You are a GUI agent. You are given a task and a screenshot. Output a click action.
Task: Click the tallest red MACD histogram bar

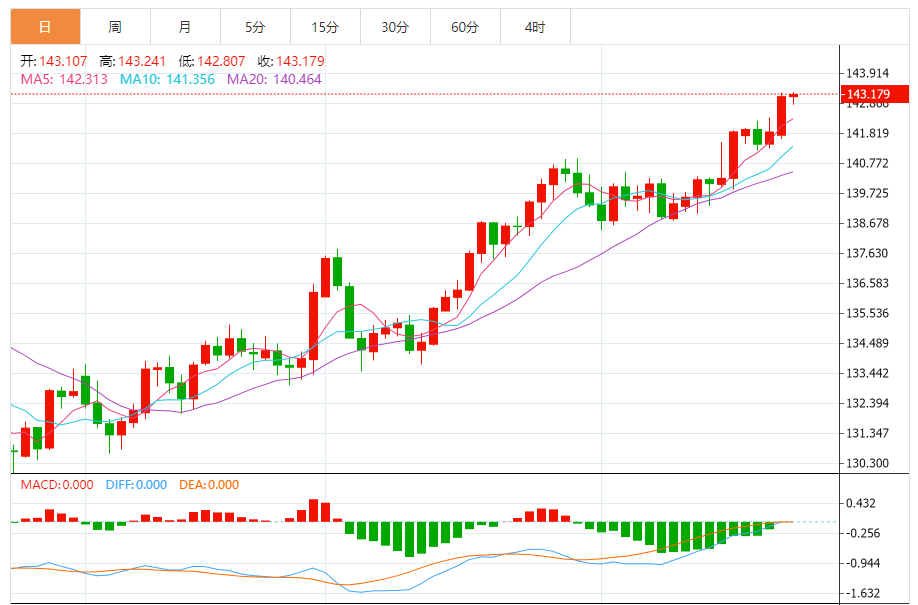(313, 510)
